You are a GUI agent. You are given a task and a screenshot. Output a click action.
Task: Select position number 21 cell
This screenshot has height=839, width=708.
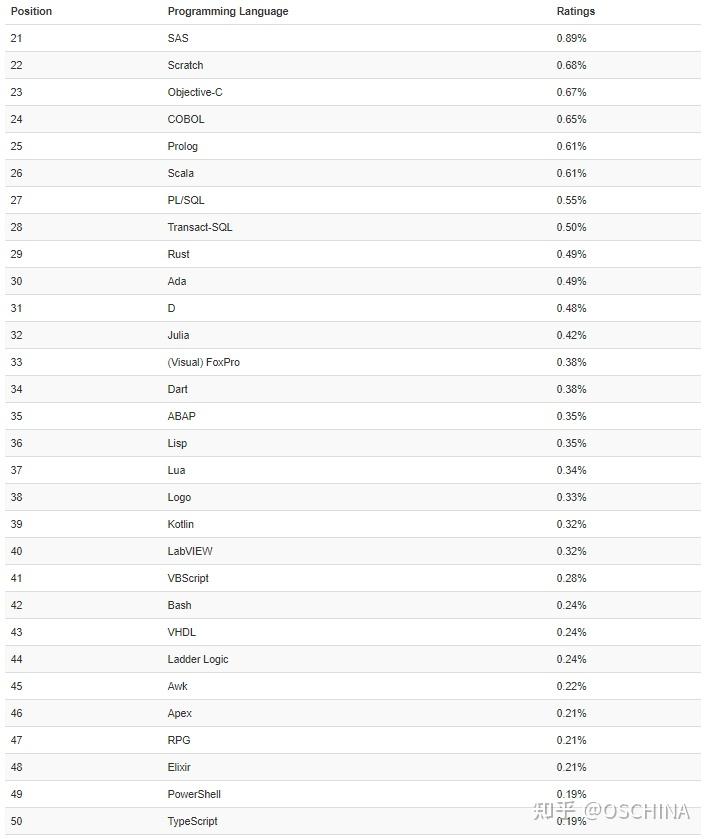[16, 38]
